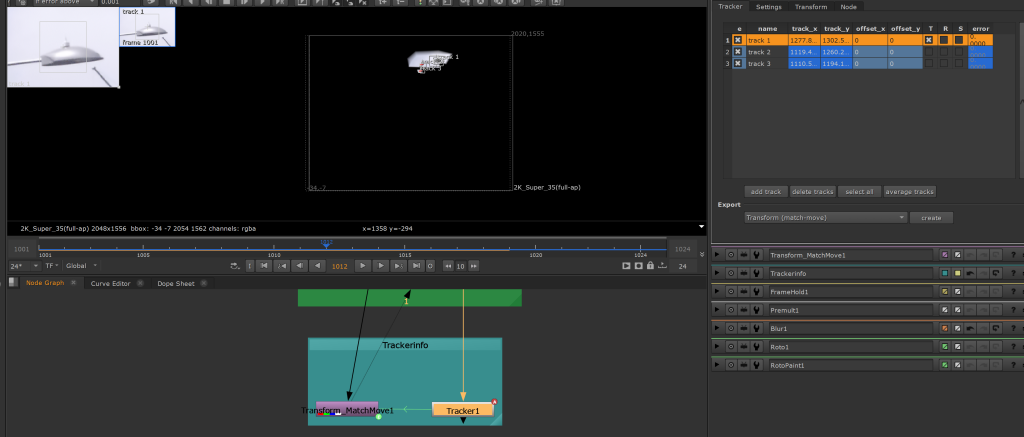The height and width of the screenshot is (437, 1024).
Task: Click the average tracks button
Action: pos(909,191)
